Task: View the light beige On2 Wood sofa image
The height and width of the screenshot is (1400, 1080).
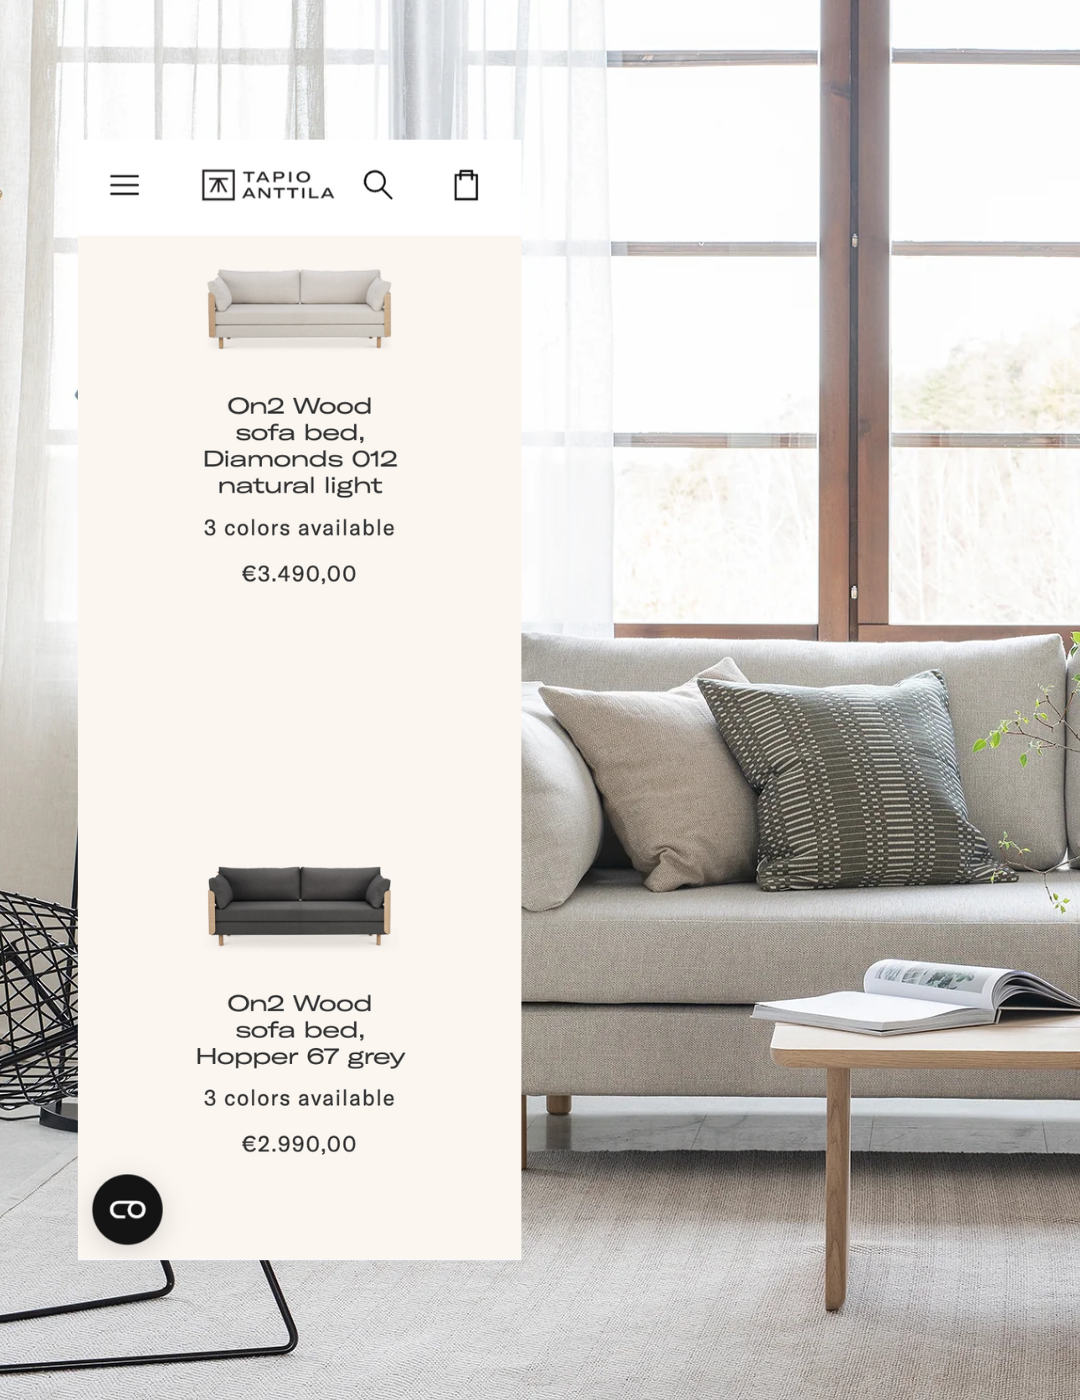Action: pos(299,307)
